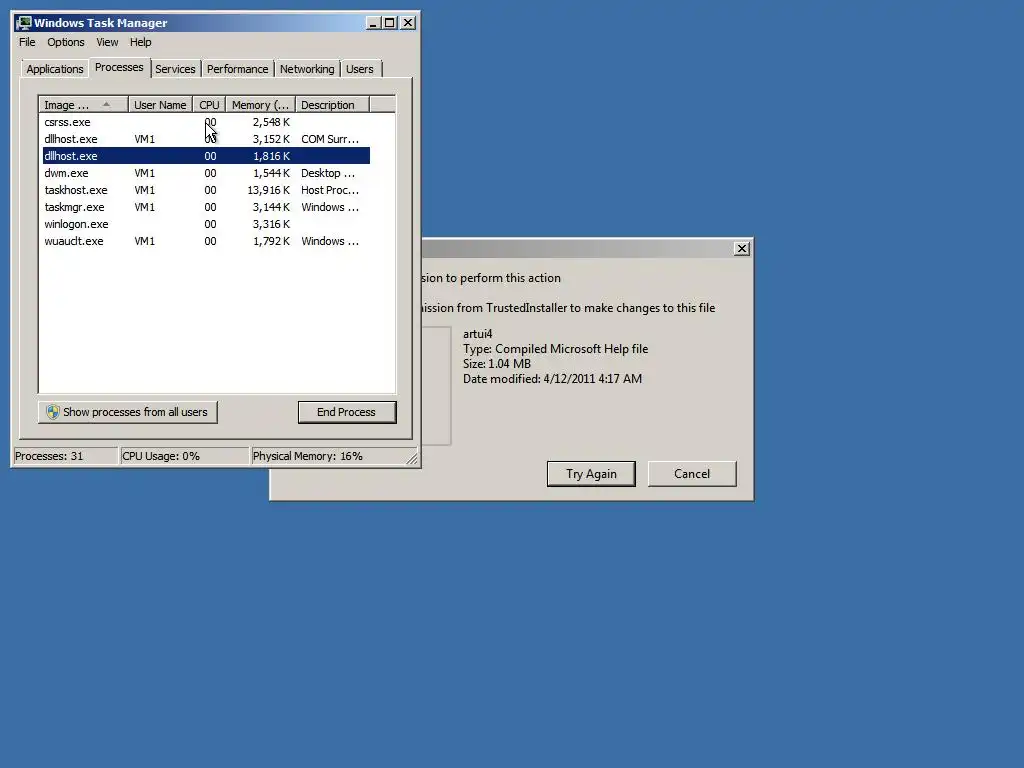The width and height of the screenshot is (1024, 768).
Task: Close the file permission dialog
Action: (742, 249)
